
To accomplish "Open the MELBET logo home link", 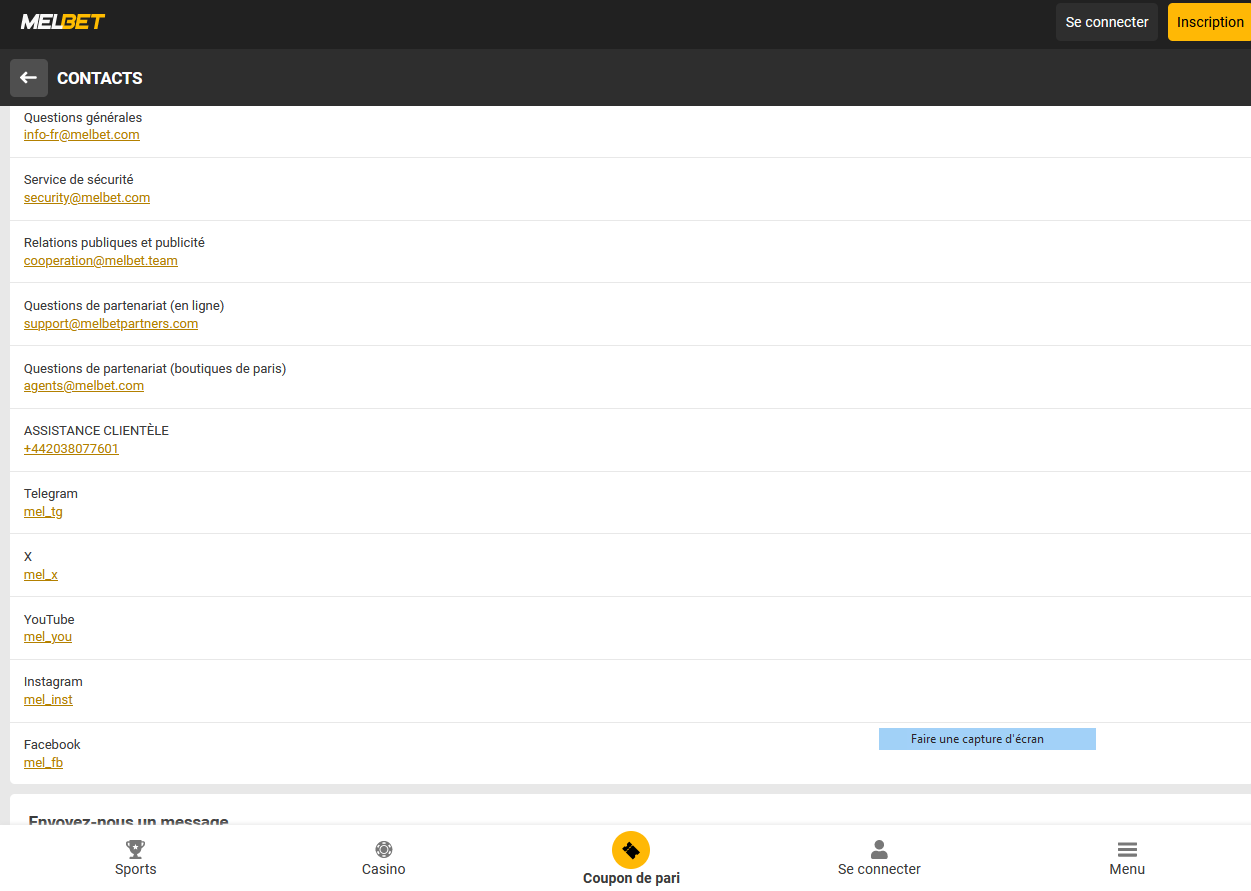I will tap(63, 21).
